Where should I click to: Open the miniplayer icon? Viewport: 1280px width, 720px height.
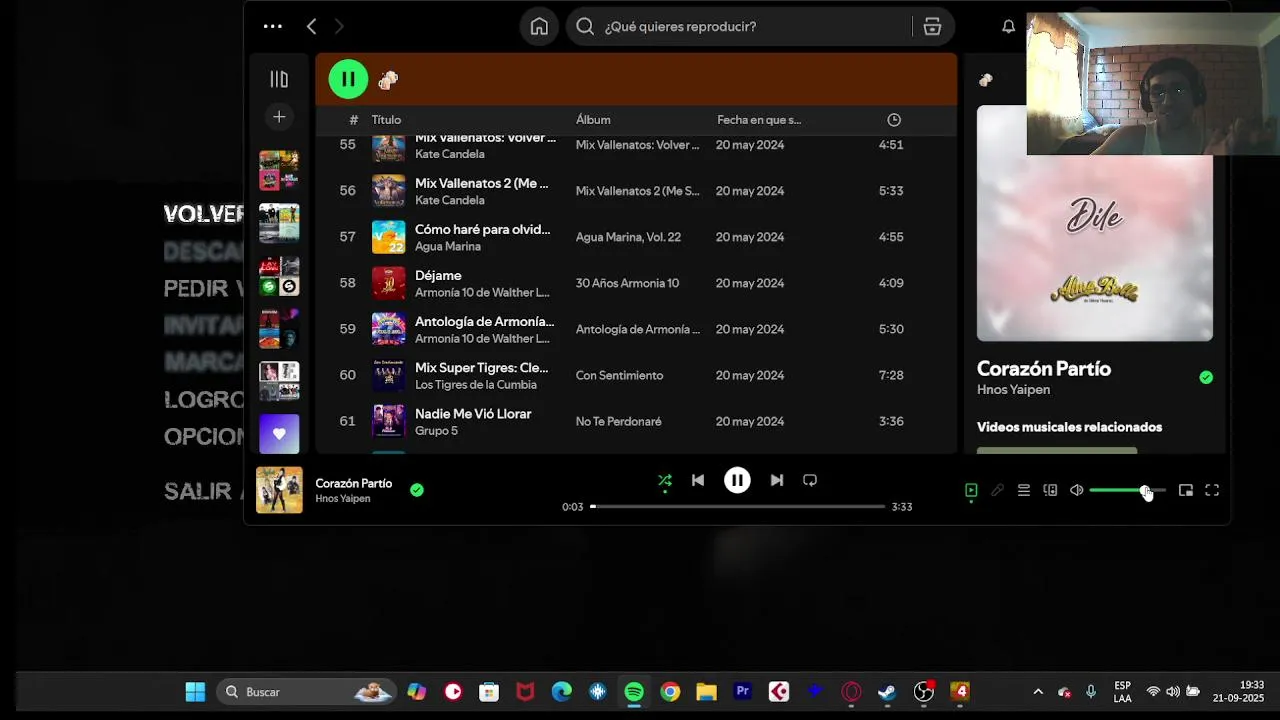[1186, 491]
